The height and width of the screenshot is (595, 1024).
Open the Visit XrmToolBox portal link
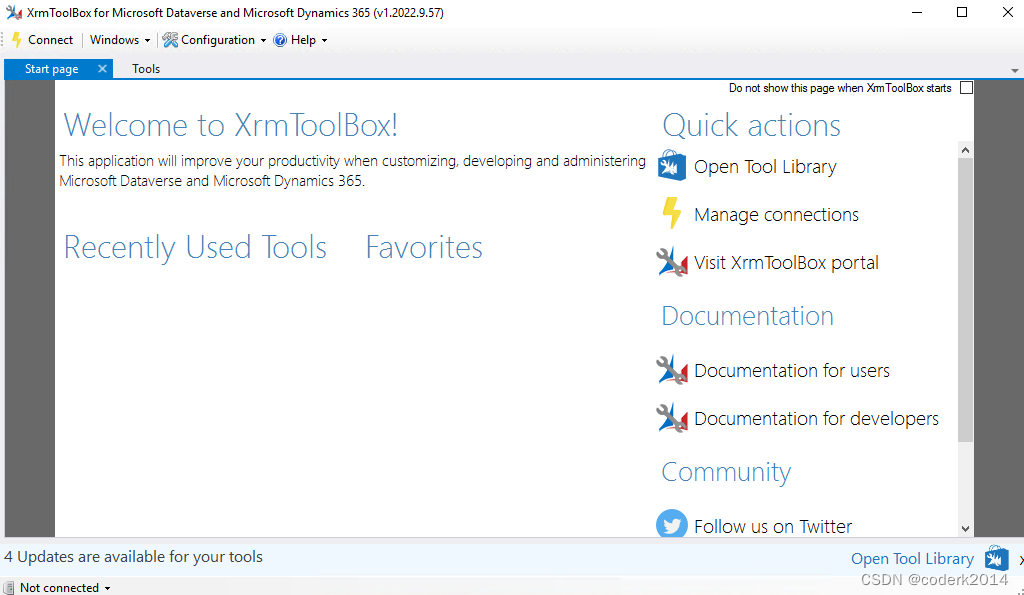[786, 263]
